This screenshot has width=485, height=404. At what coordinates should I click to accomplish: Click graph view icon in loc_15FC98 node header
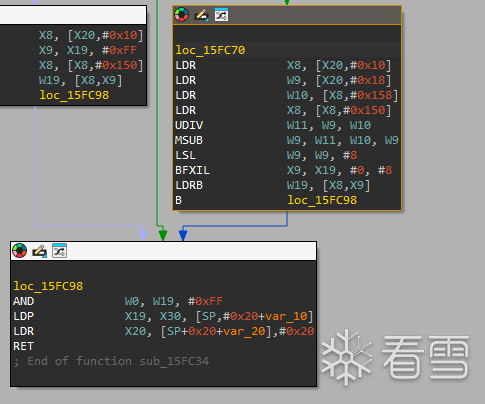pyautogui.click(x=59, y=251)
